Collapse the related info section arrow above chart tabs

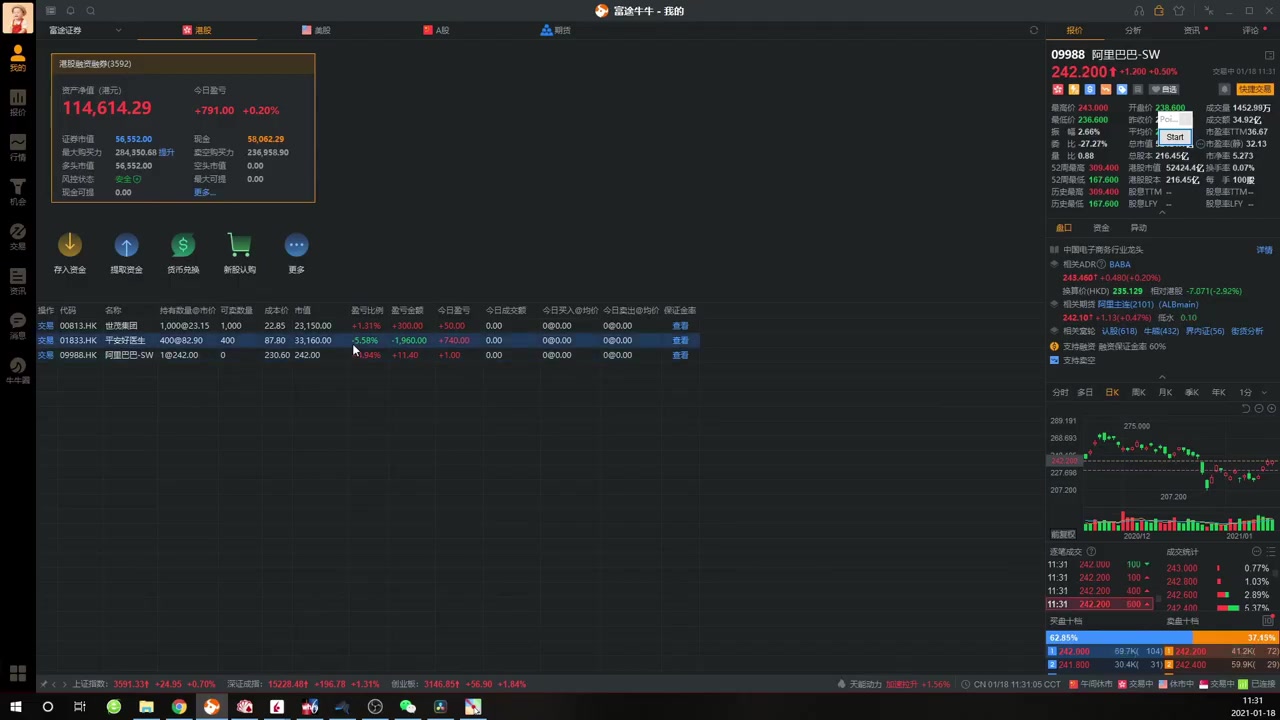(x=1162, y=377)
